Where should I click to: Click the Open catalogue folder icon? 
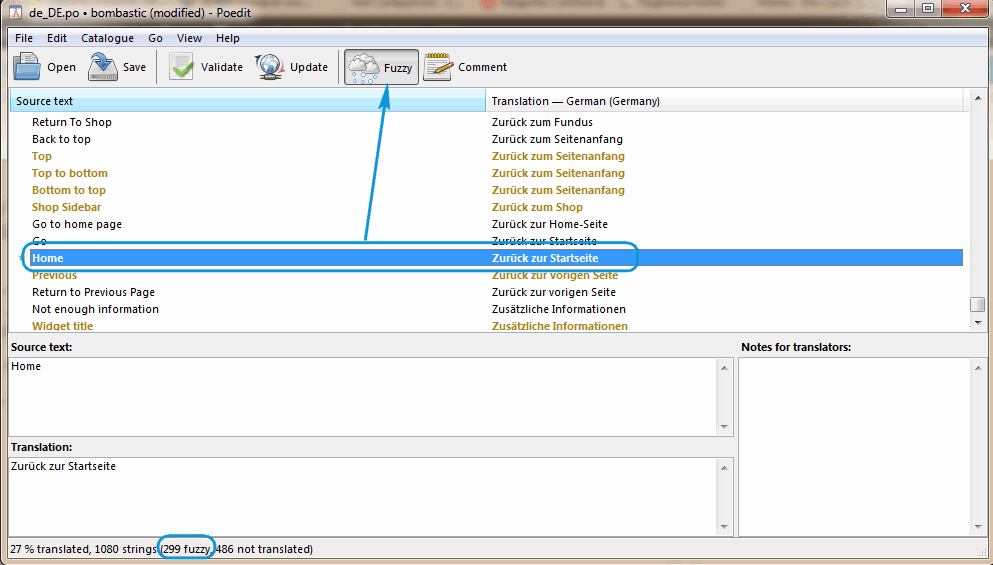[27, 67]
